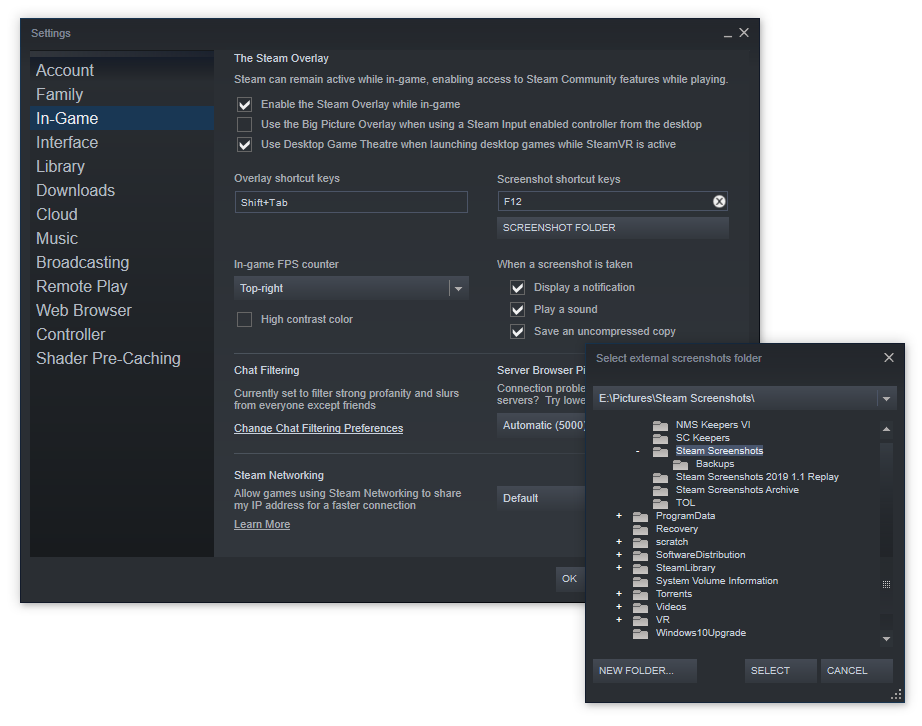Click the folder tree scroll-down arrow
The image size is (922, 726).
(886, 638)
